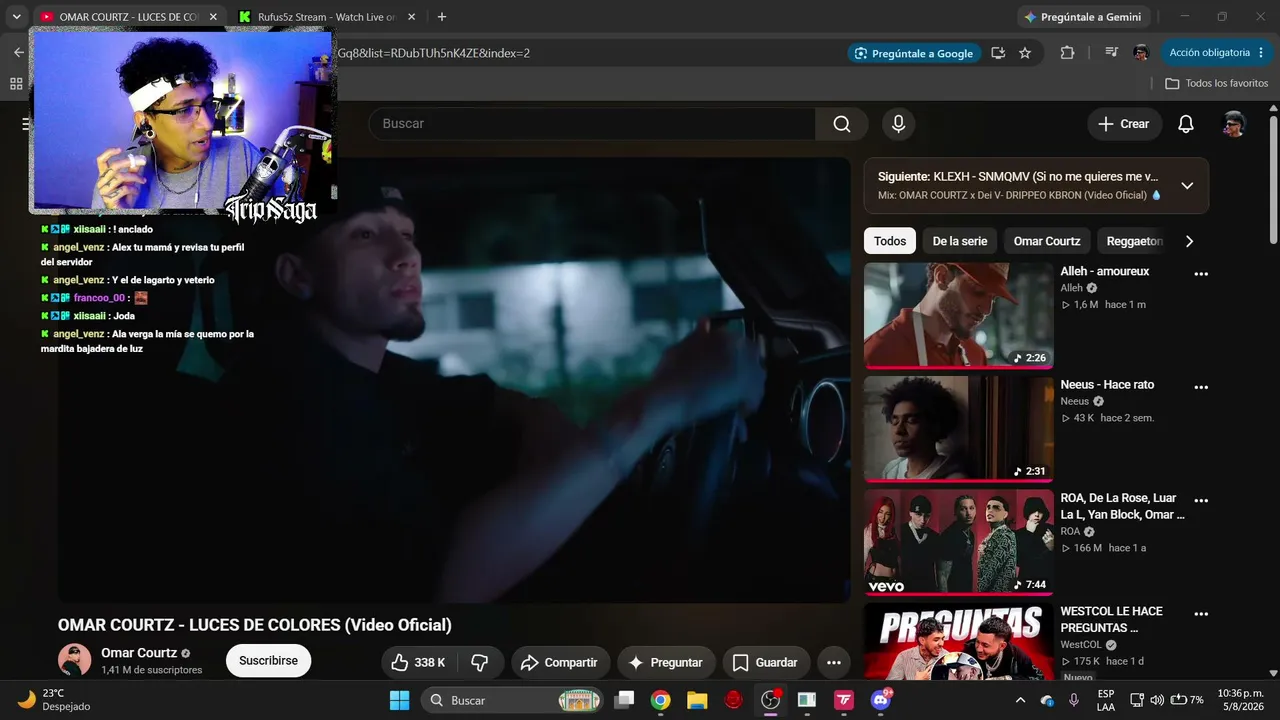Image resolution: width=1280 pixels, height=720 pixels.
Task: Close the OMAR COURTZ YouTube tab
Action: (213, 17)
